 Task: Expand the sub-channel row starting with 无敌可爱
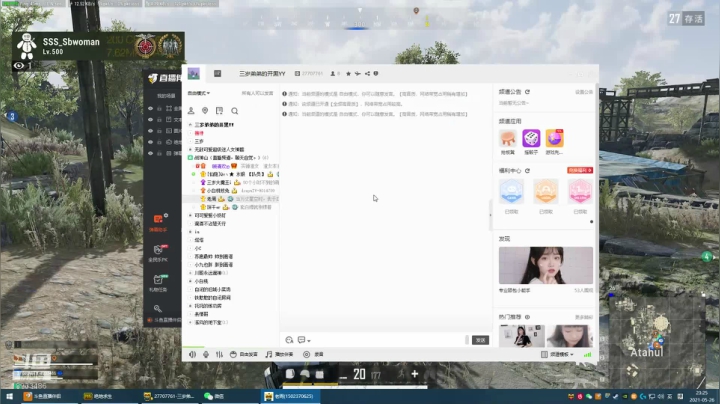click(x=191, y=150)
